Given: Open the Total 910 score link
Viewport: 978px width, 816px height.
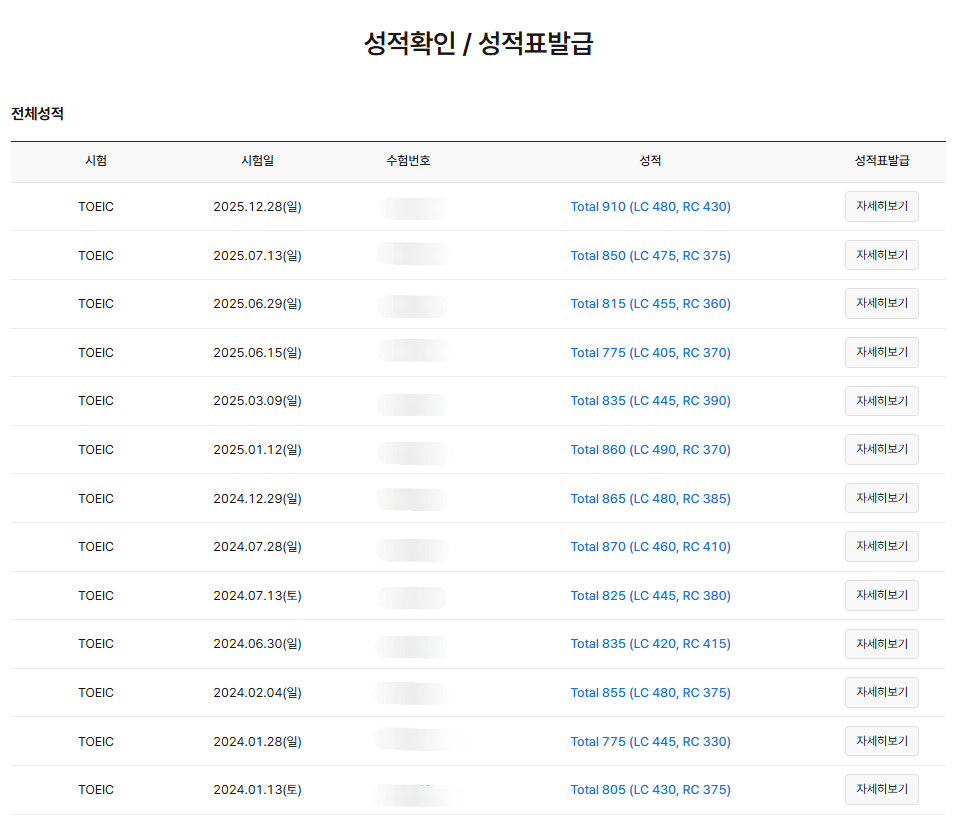Looking at the screenshot, I should tap(650, 207).
